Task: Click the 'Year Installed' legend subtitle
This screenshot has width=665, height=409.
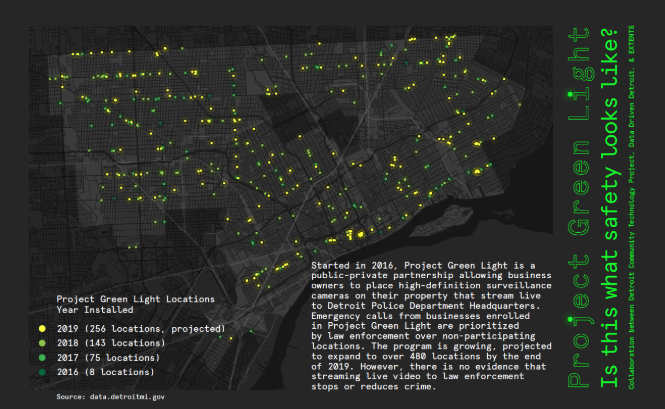Action: [95, 310]
